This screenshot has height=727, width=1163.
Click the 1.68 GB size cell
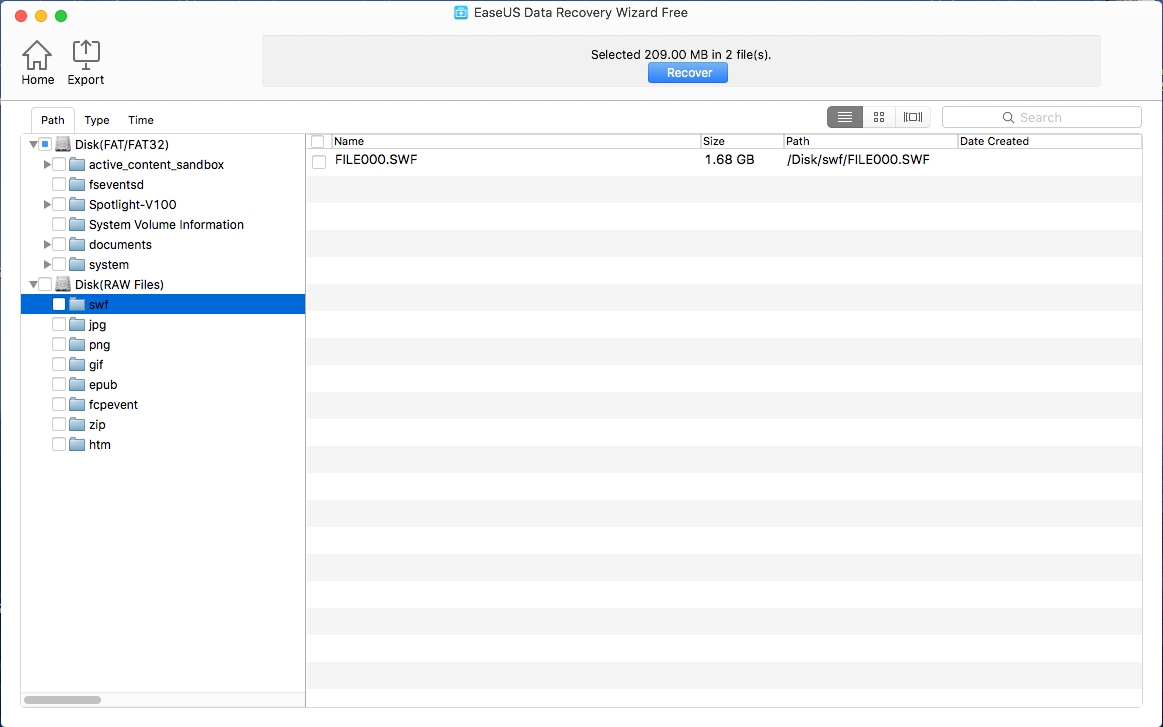[729, 159]
